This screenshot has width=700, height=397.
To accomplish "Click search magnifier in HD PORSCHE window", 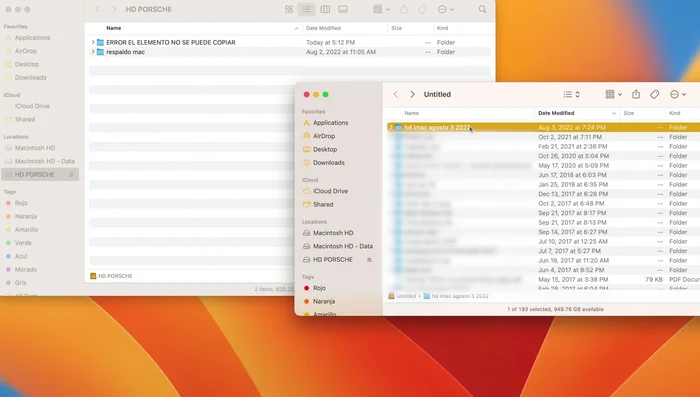I will 483,9.
